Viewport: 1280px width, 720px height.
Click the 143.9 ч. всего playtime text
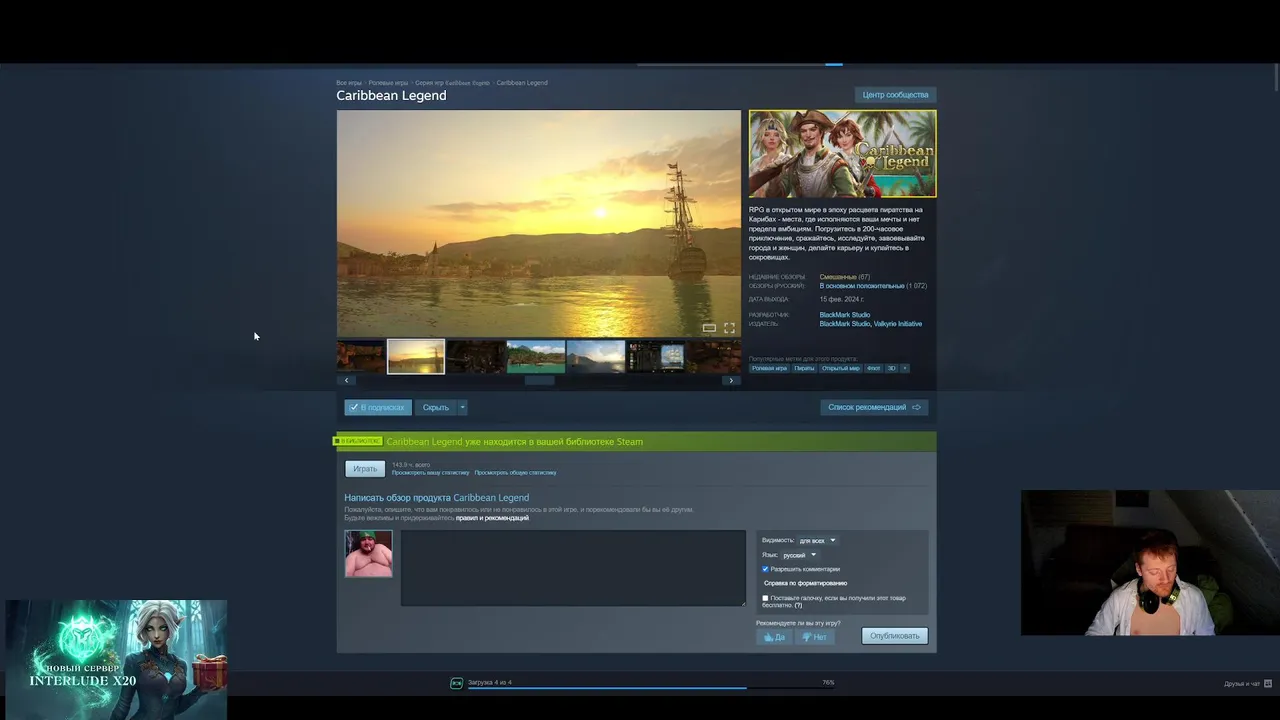click(411, 465)
